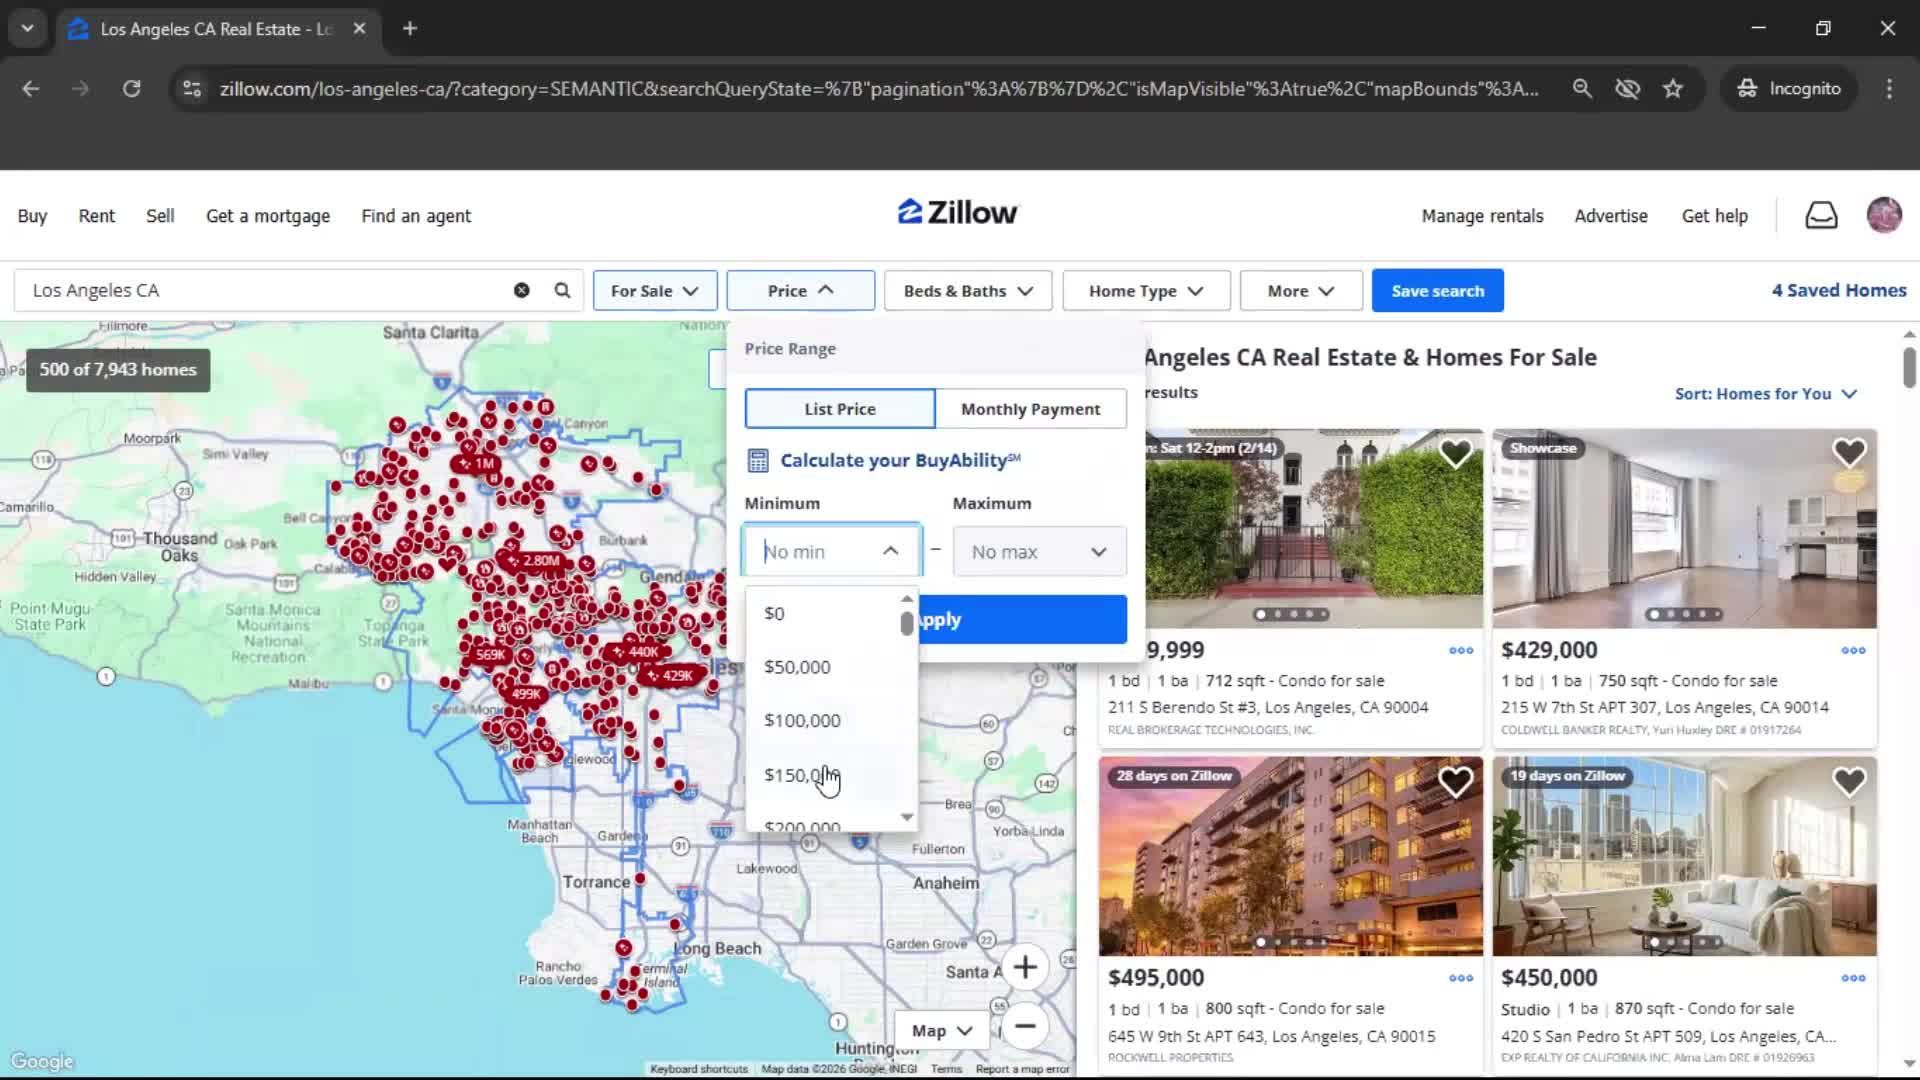The image size is (1920, 1080).
Task: Open your profile avatar
Action: [1884, 215]
